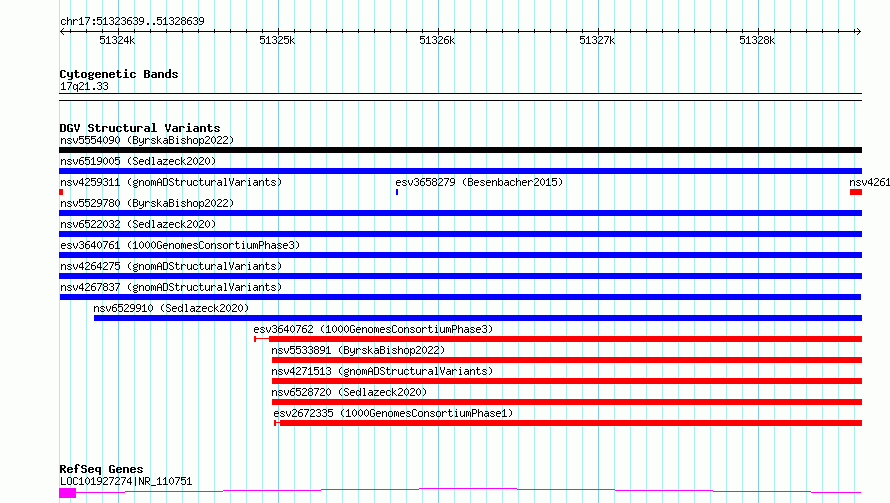Click the blue nsv6529910 variant bar
This screenshot has height=503, width=890.
click(x=478, y=318)
